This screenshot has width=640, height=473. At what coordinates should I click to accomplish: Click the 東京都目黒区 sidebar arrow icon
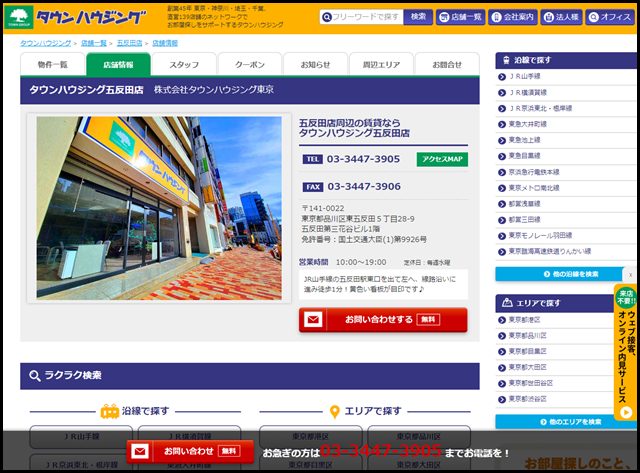point(502,352)
